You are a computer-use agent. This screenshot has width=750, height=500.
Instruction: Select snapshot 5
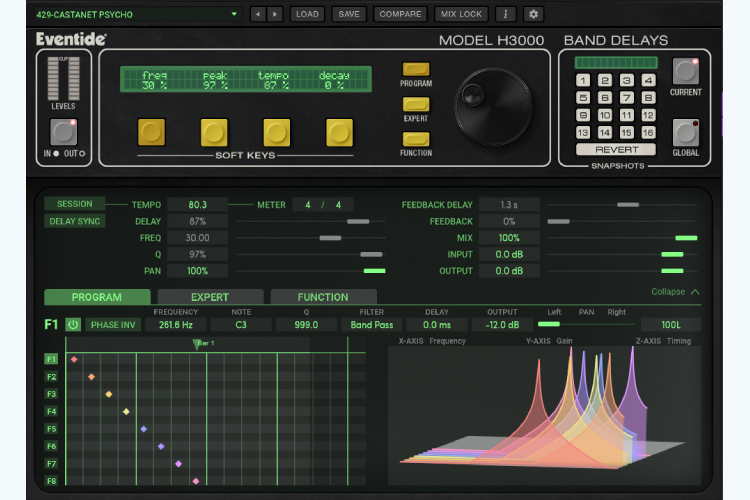click(583, 98)
